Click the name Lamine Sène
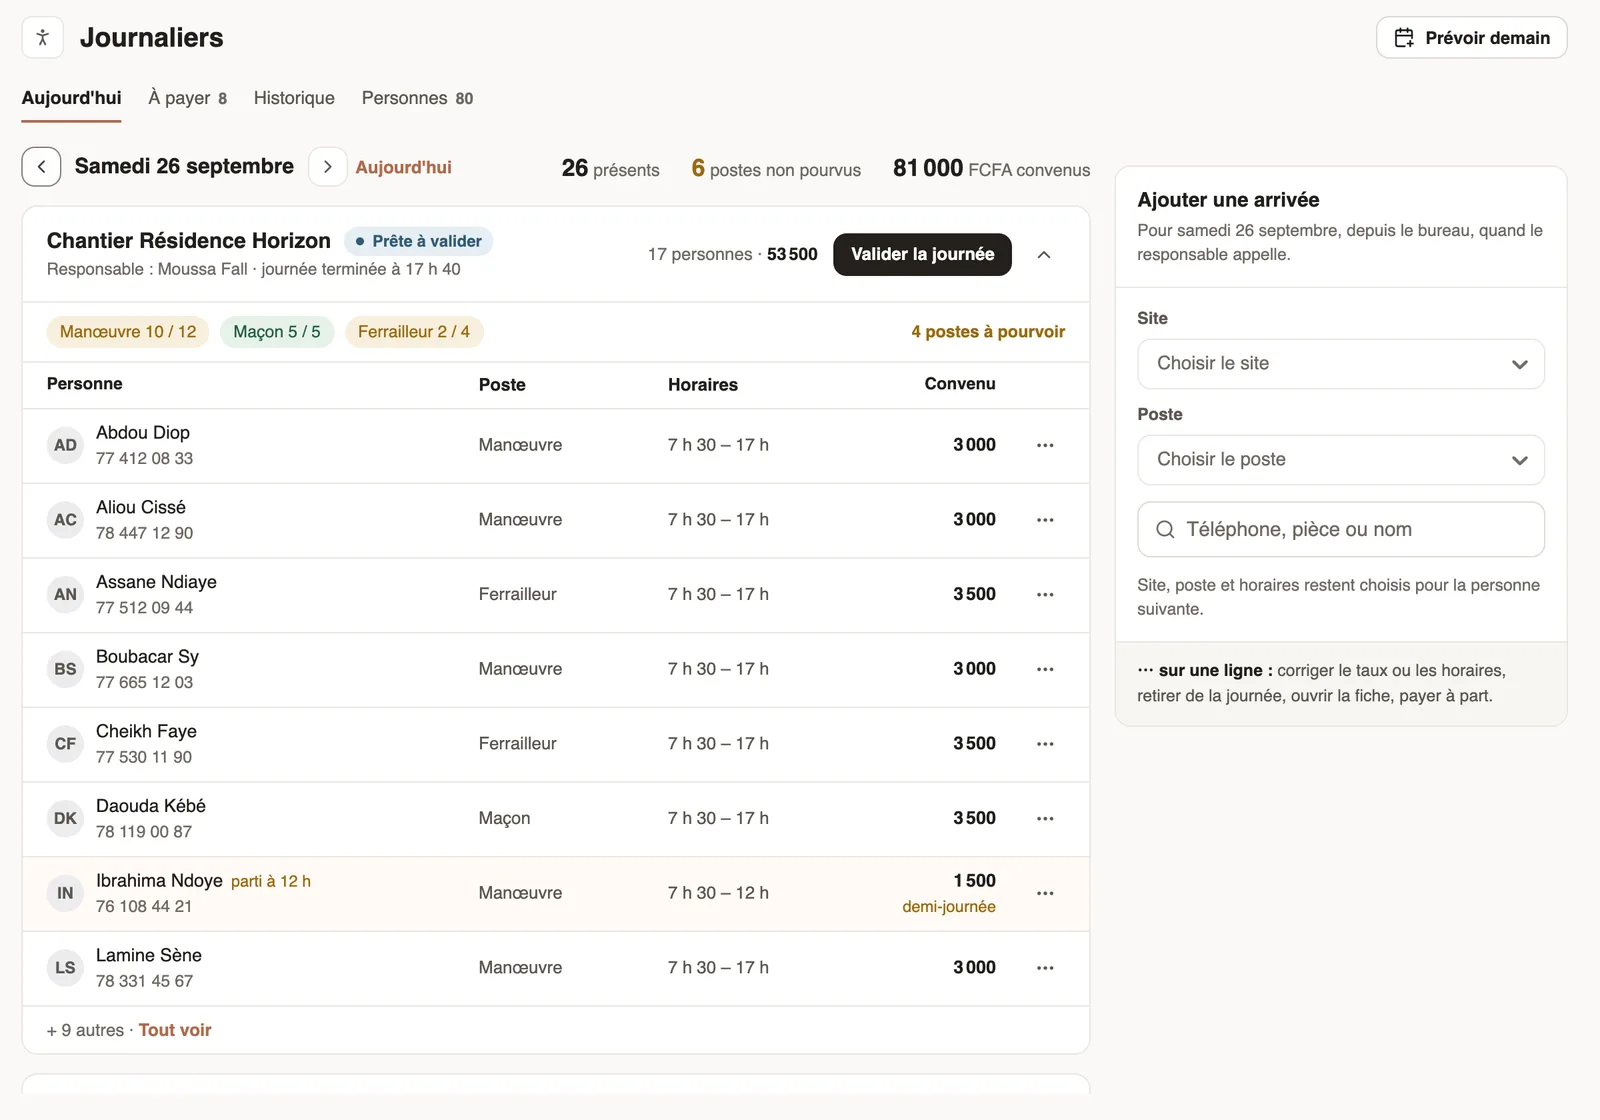This screenshot has height=1120, width=1600. 149,956
